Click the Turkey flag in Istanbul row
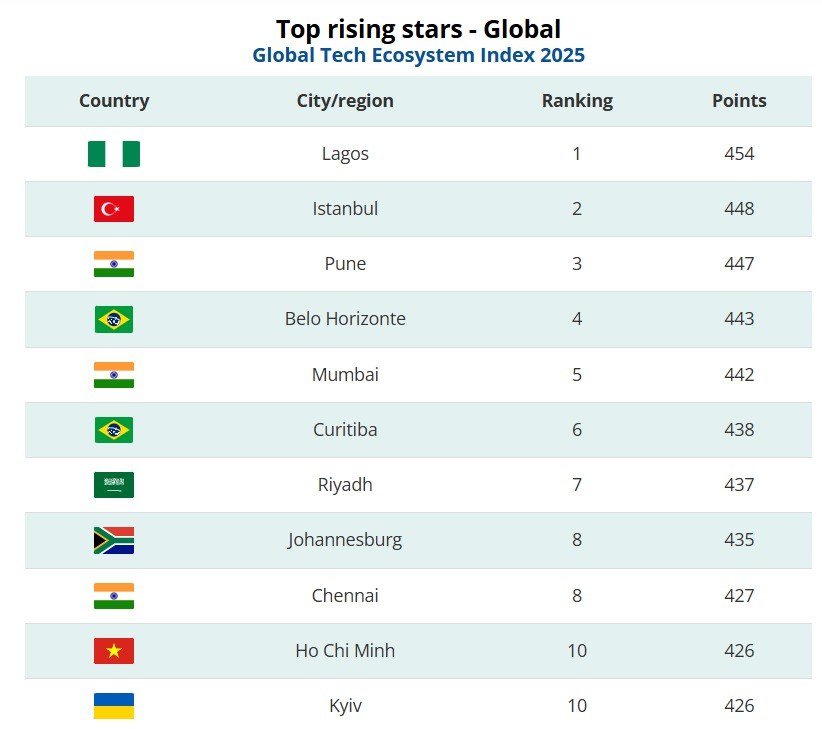The height and width of the screenshot is (729, 822). (x=114, y=209)
